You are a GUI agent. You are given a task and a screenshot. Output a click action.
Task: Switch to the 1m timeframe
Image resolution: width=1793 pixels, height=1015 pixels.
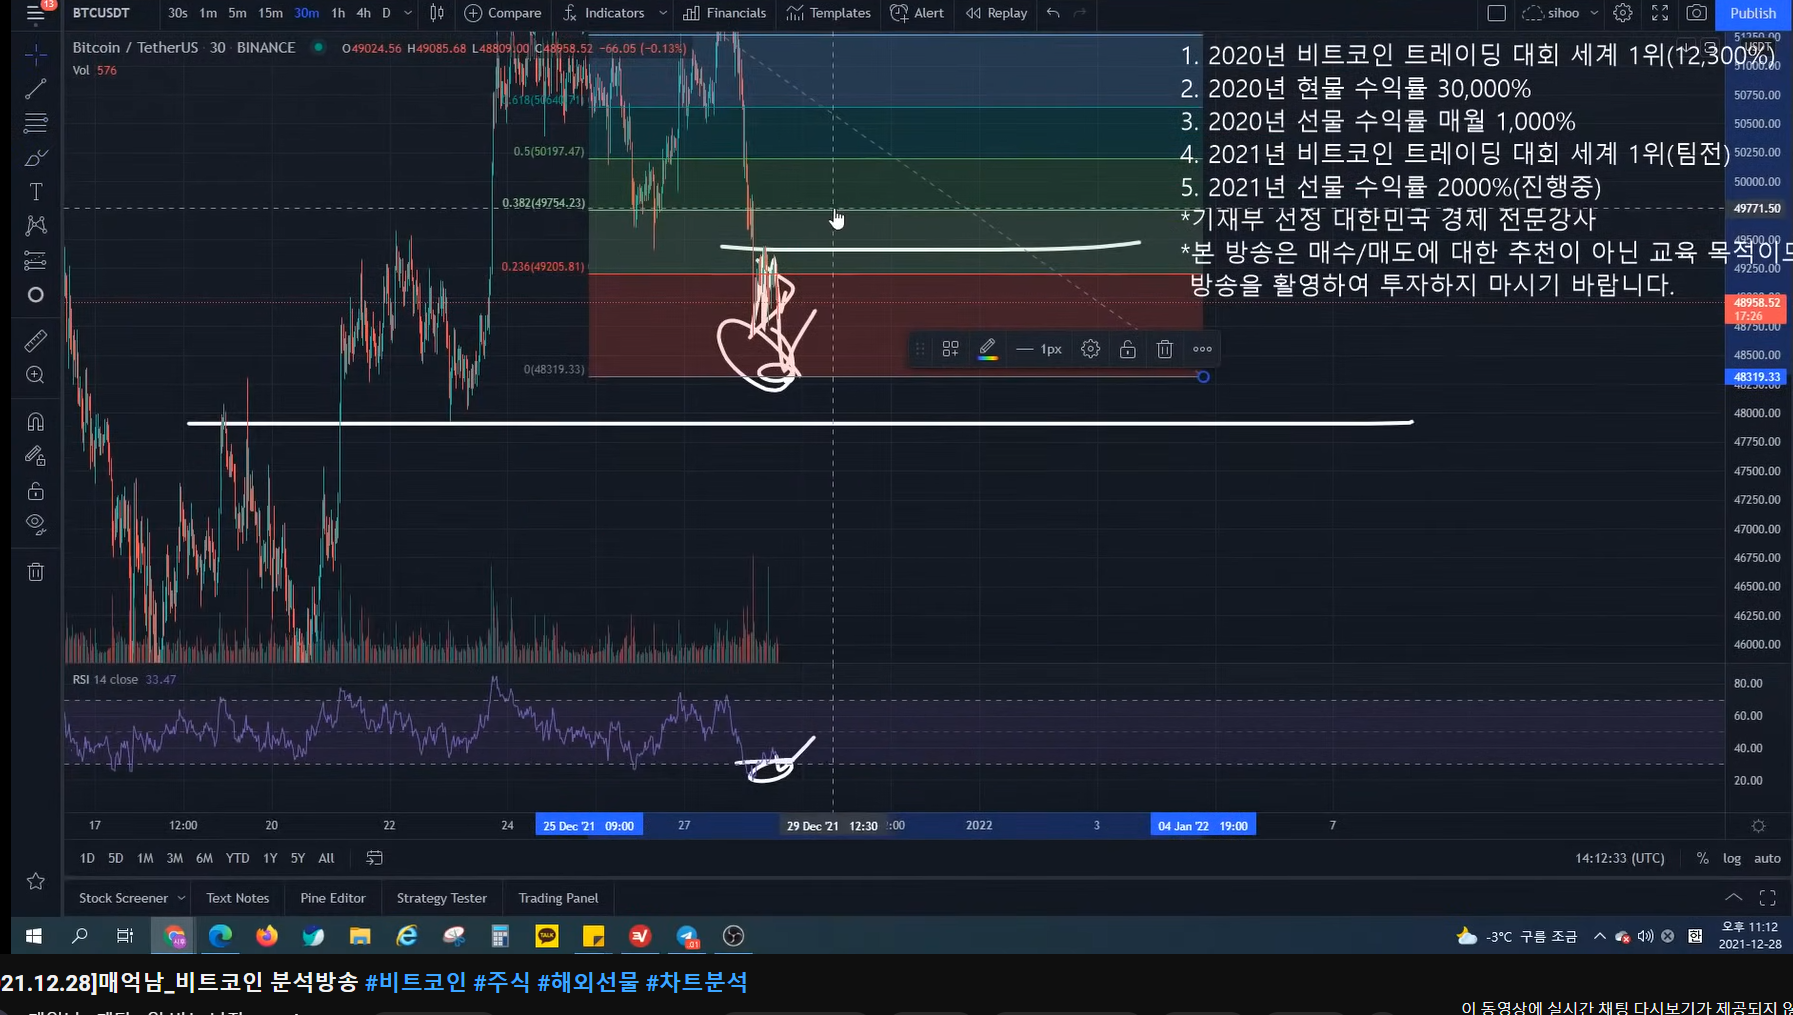(208, 13)
